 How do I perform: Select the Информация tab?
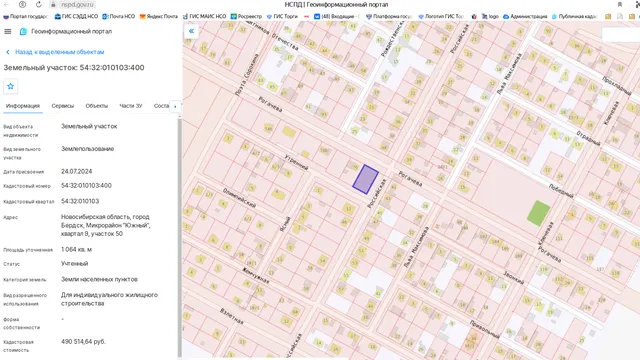(23, 106)
